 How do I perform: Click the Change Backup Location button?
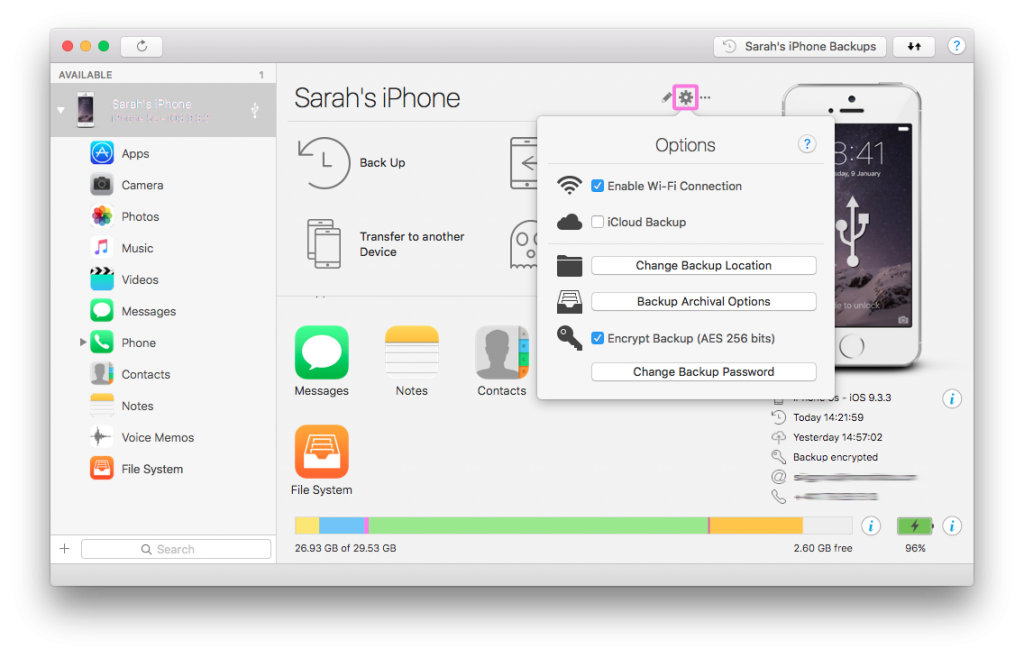click(x=703, y=265)
